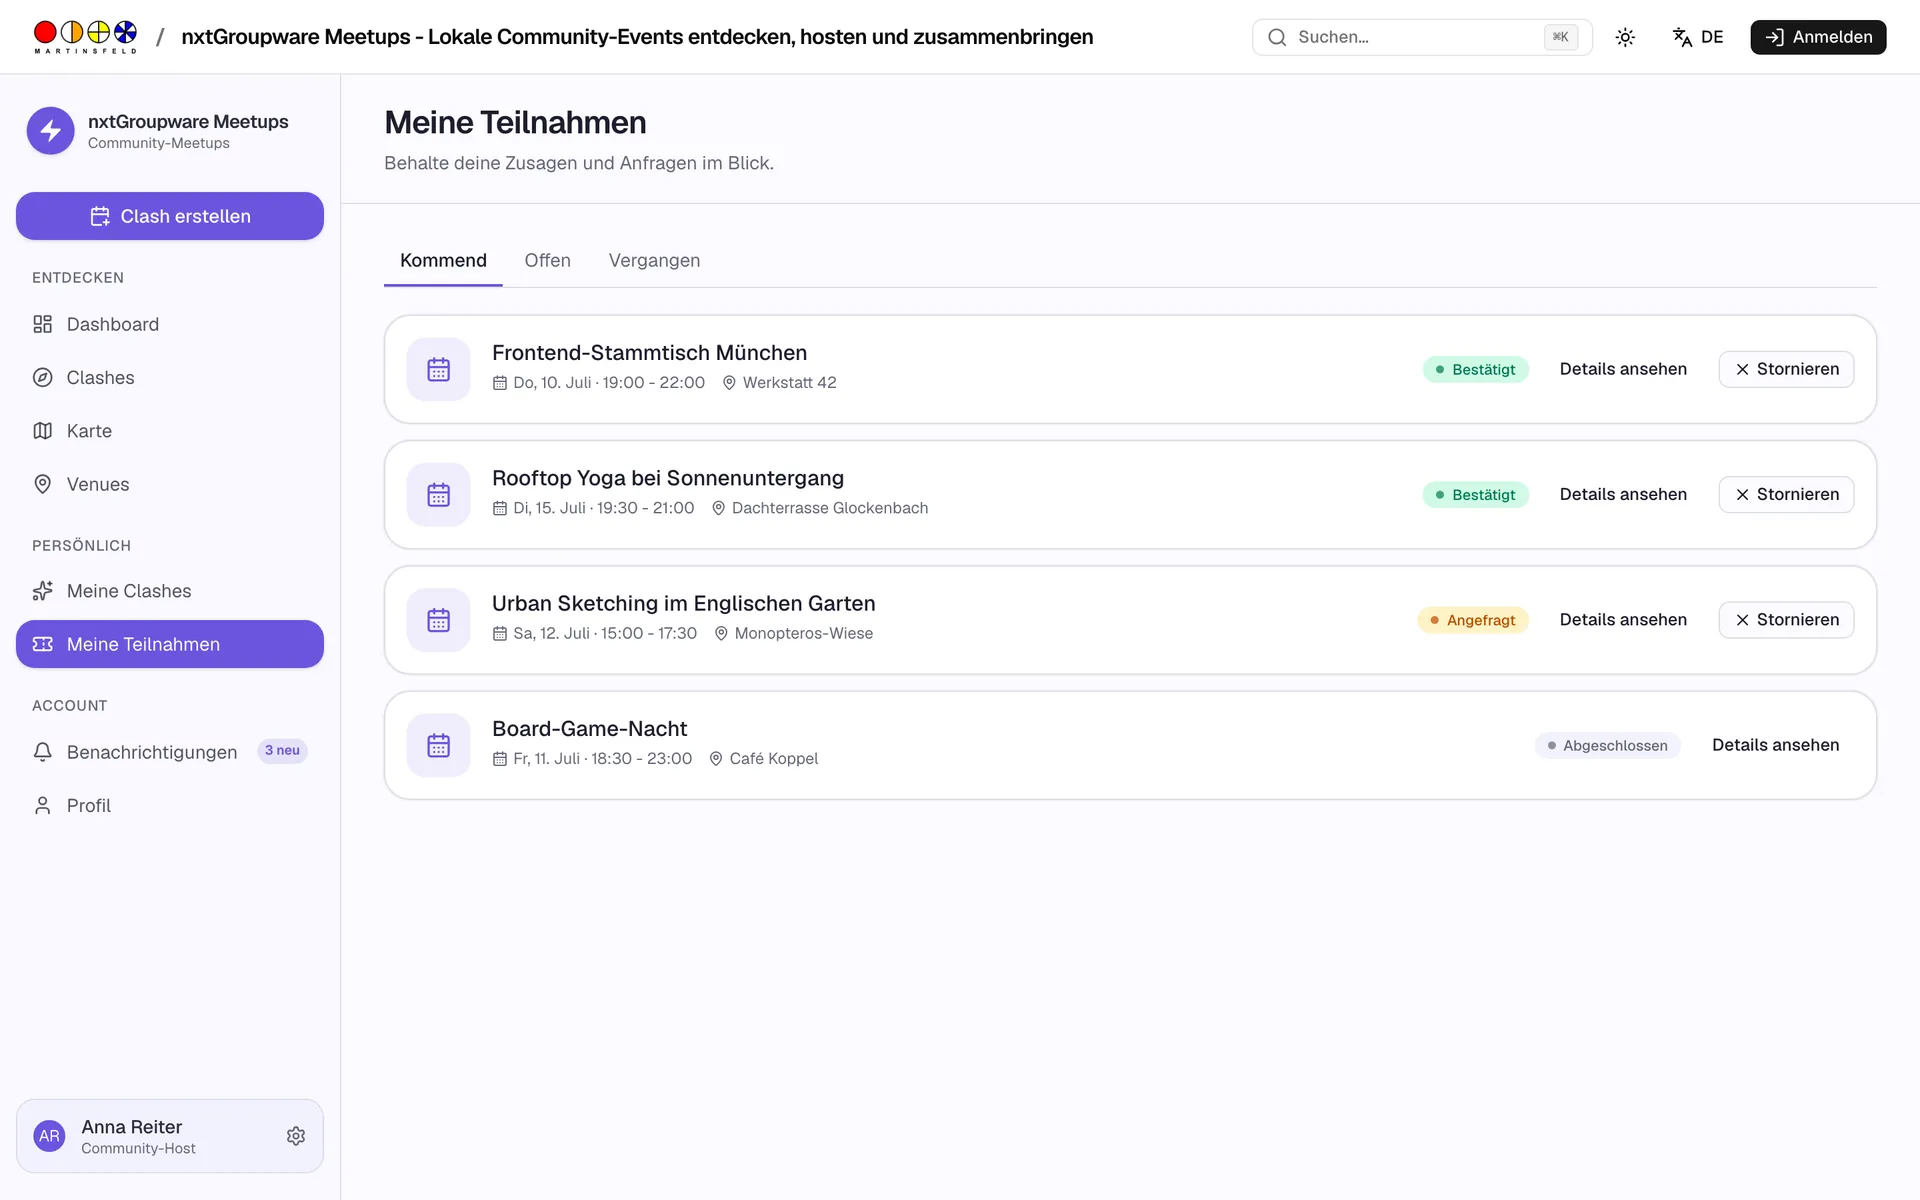Open account settings gear next to Anna Reiter
This screenshot has width=1920, height=1200.
[x=296, y=1136]
